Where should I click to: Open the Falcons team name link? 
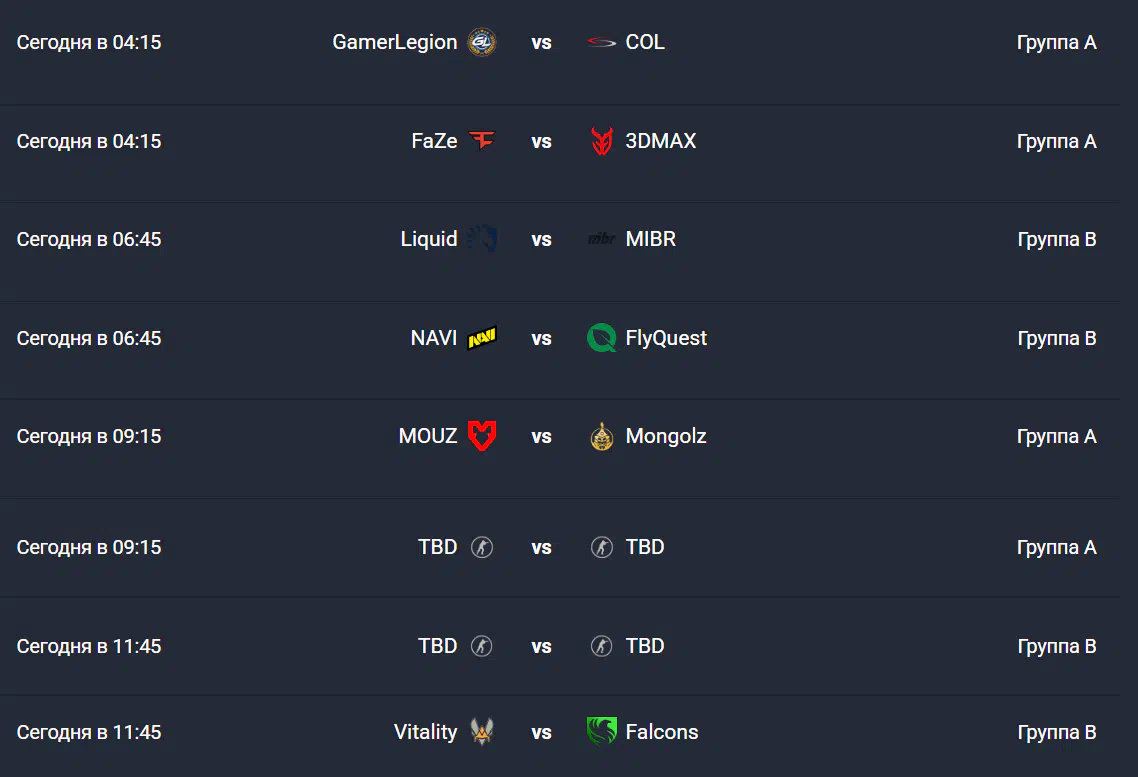[x=662, y=732]
